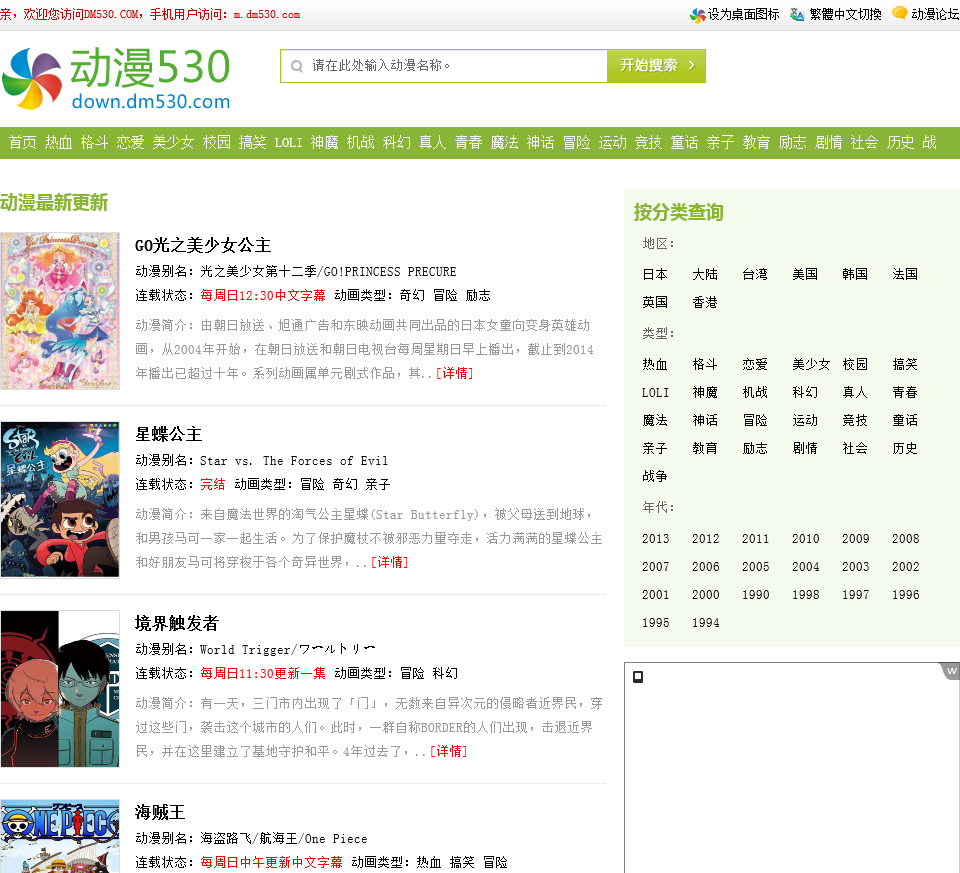Image resolution: width=960 pixels, height=873 pixels.
Task: Click the magnifier icon in search box
Action: pyautogui.click(x=297, y=66)
